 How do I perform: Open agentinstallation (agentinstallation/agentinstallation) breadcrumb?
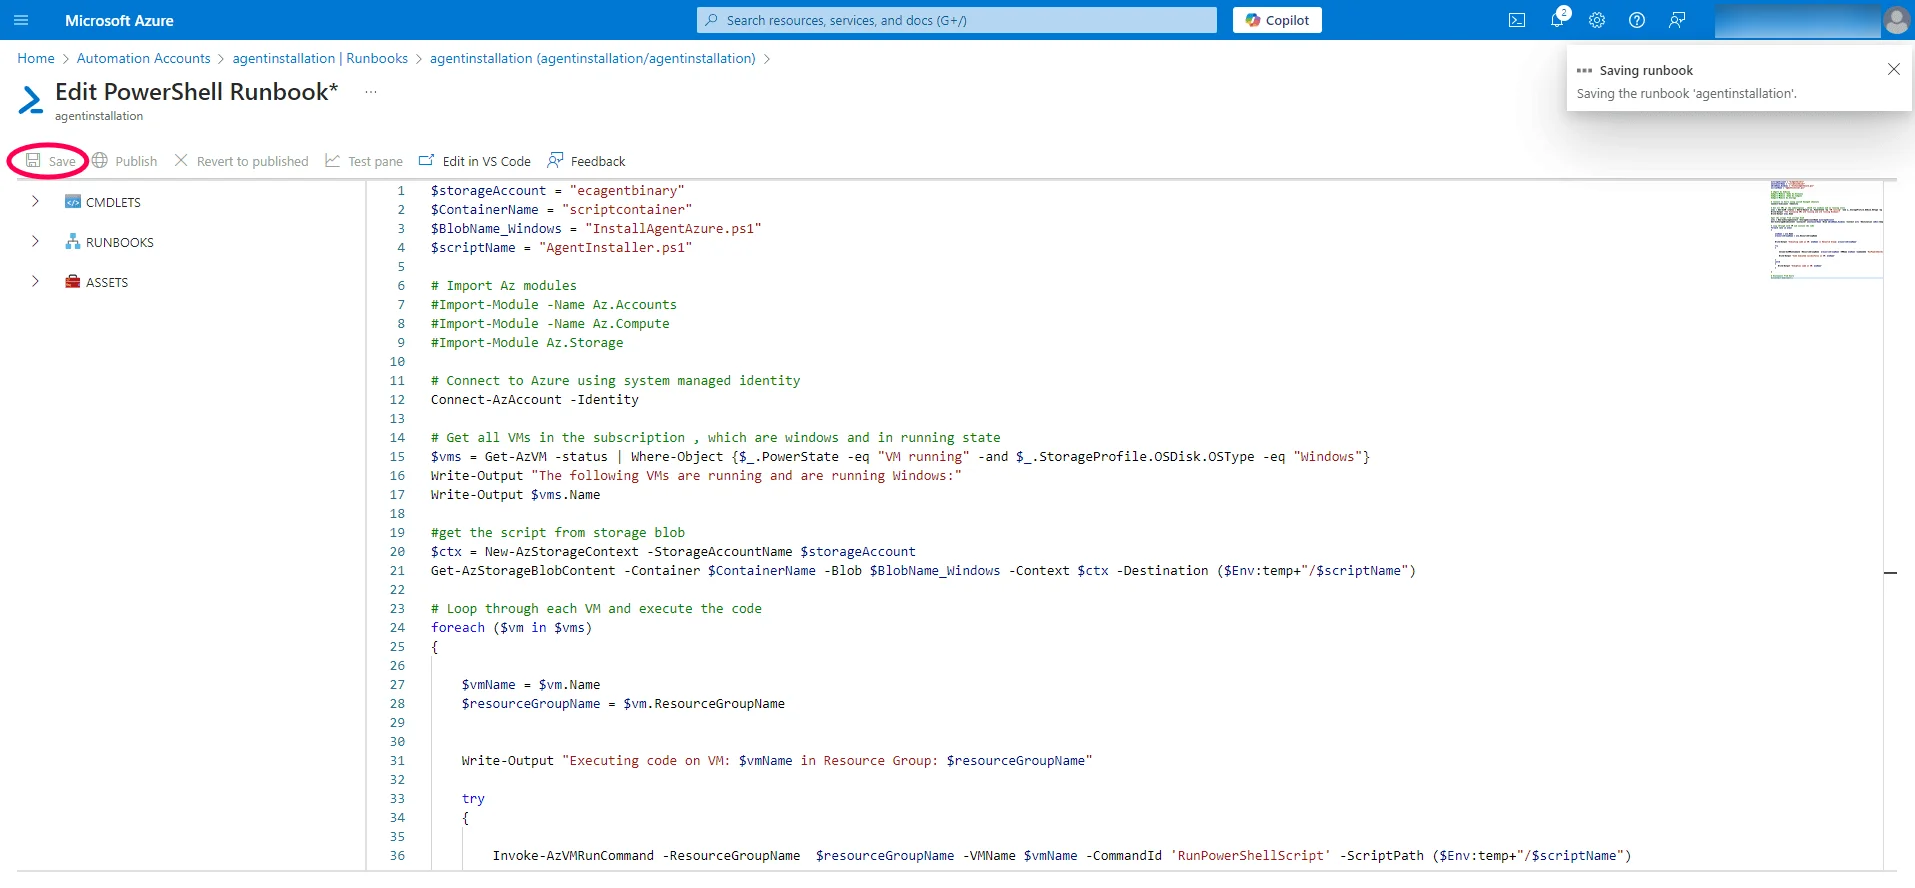[593, 58]
